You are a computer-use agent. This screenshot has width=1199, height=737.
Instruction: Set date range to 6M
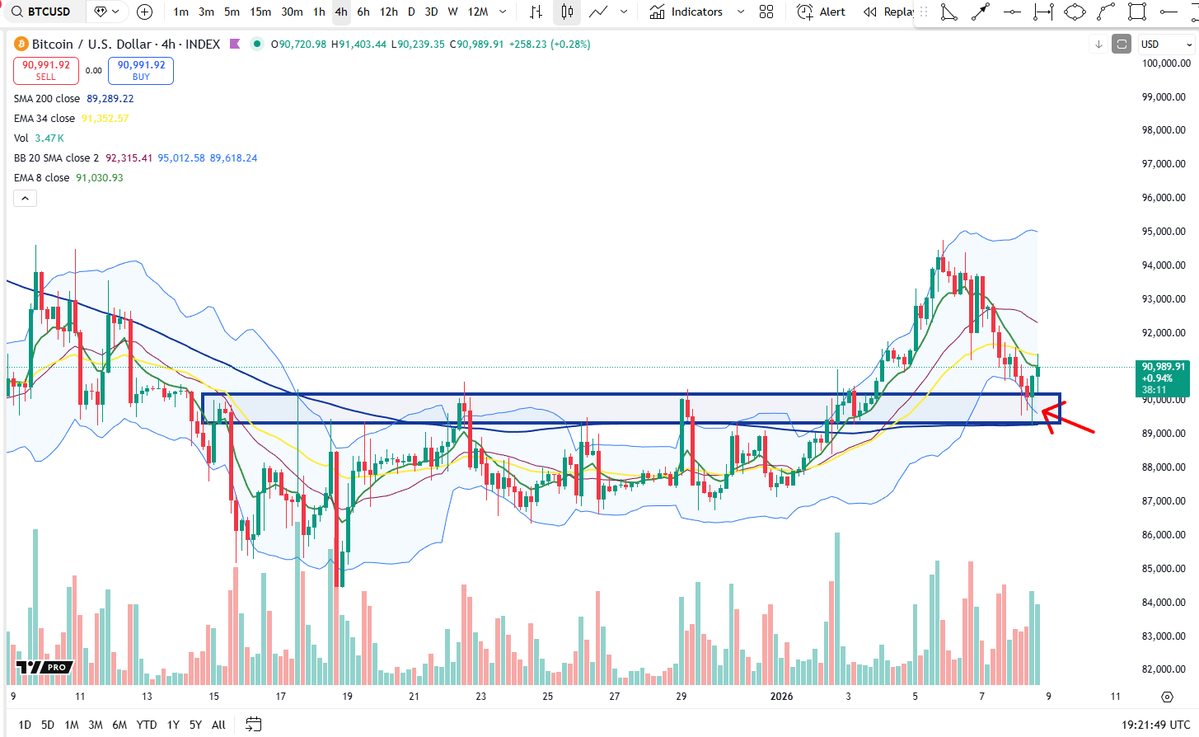(119, 724)
